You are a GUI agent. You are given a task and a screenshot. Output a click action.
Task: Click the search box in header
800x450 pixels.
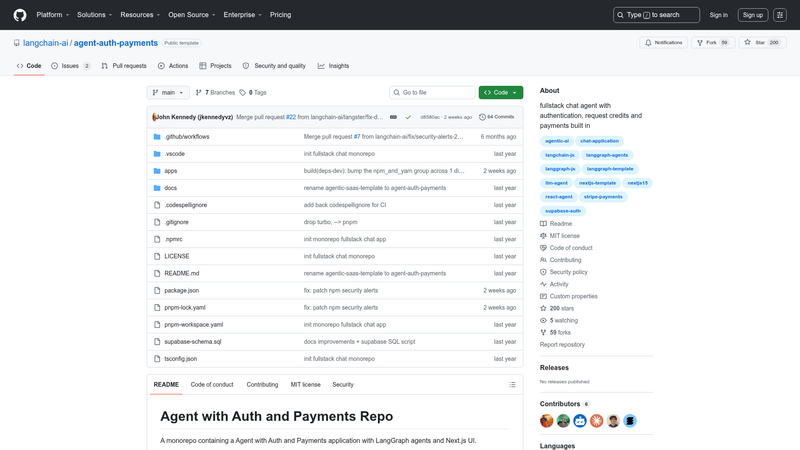tap(656, 15)
